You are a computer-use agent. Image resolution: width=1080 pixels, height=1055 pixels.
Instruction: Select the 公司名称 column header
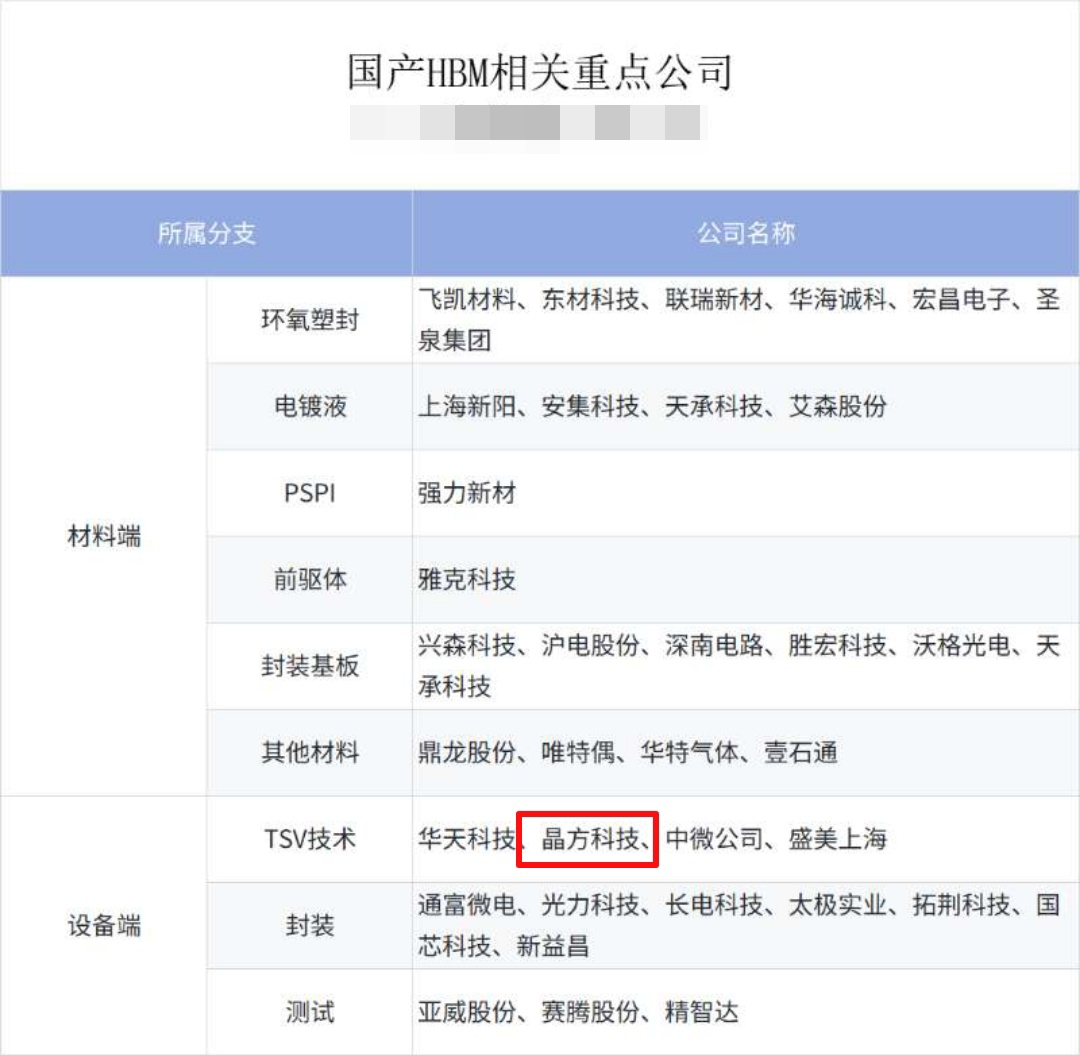coord(746,233)
